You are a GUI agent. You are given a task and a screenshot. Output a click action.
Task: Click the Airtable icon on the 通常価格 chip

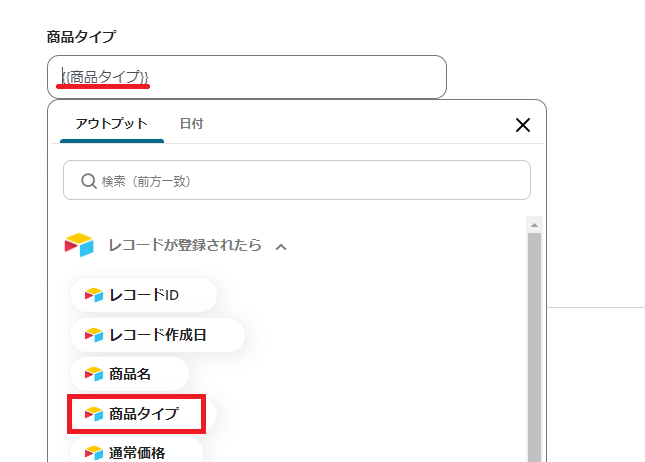94,452
